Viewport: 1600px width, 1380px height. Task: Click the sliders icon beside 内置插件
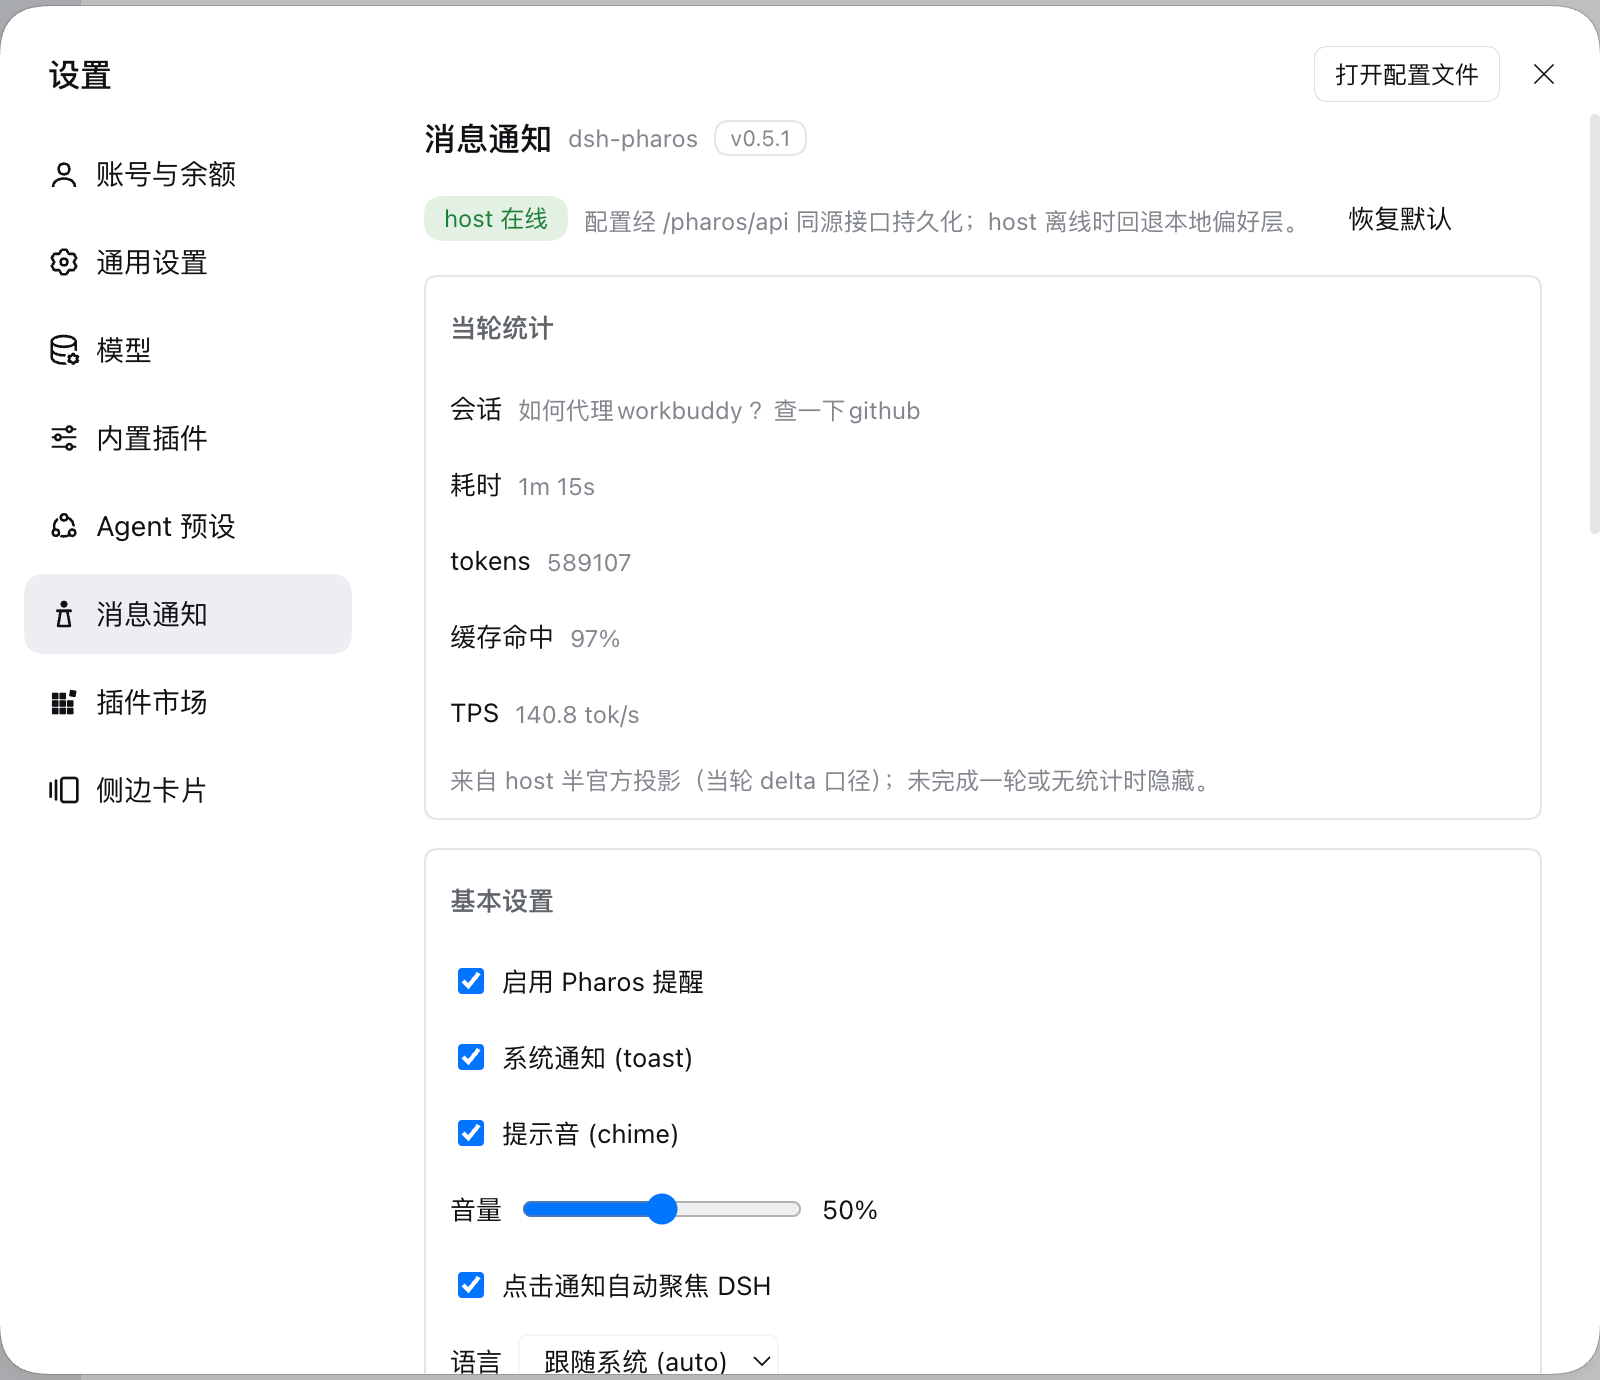(64, 438)
